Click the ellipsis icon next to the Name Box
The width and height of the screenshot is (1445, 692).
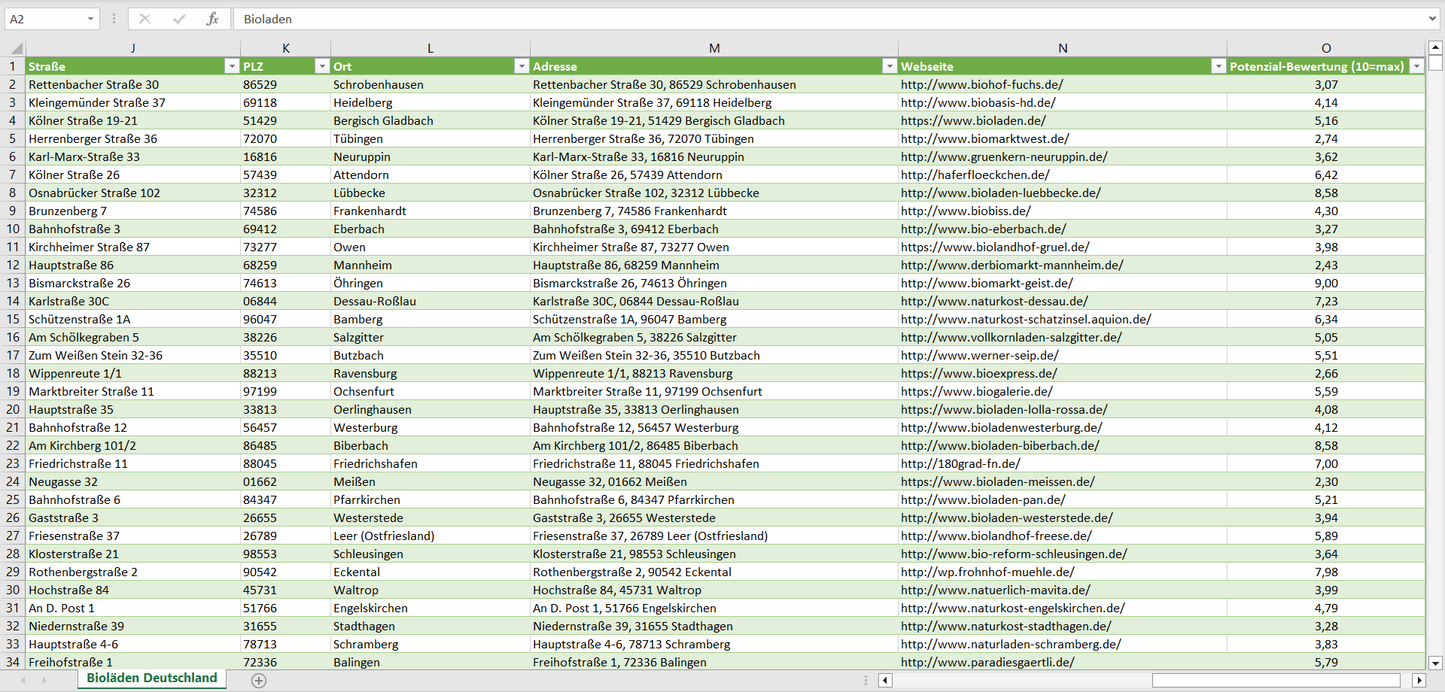pyautogui.click(x=115, y=19)
